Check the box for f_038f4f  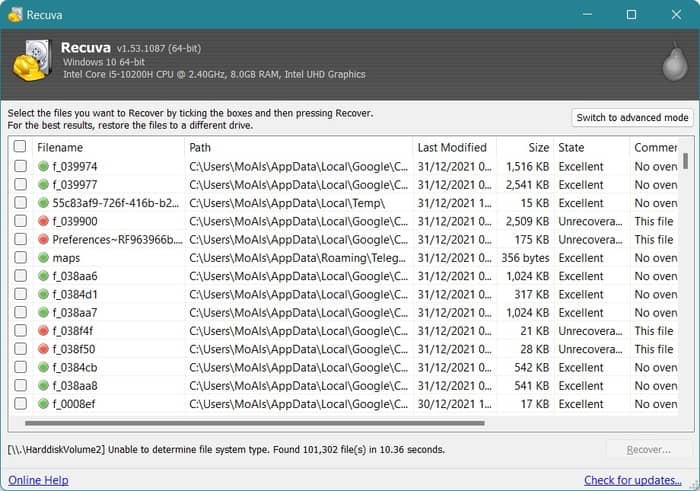tap(20, 331)
